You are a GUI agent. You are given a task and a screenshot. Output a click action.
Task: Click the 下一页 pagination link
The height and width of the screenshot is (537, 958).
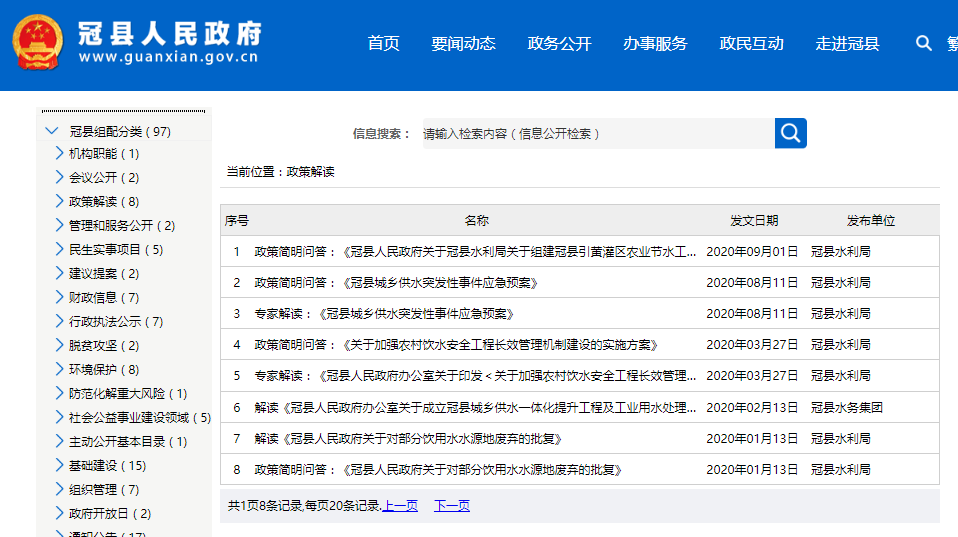click(x=451, y=506)
